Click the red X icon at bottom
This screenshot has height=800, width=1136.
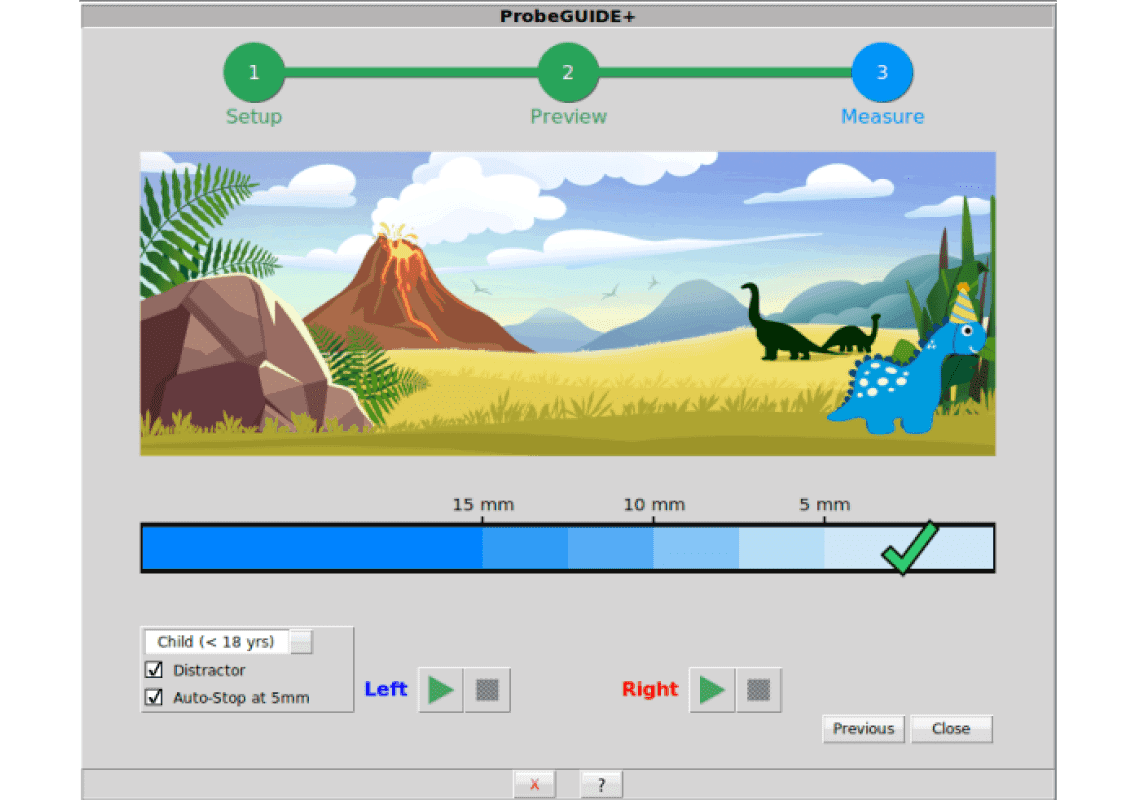[x=535, y=785]
